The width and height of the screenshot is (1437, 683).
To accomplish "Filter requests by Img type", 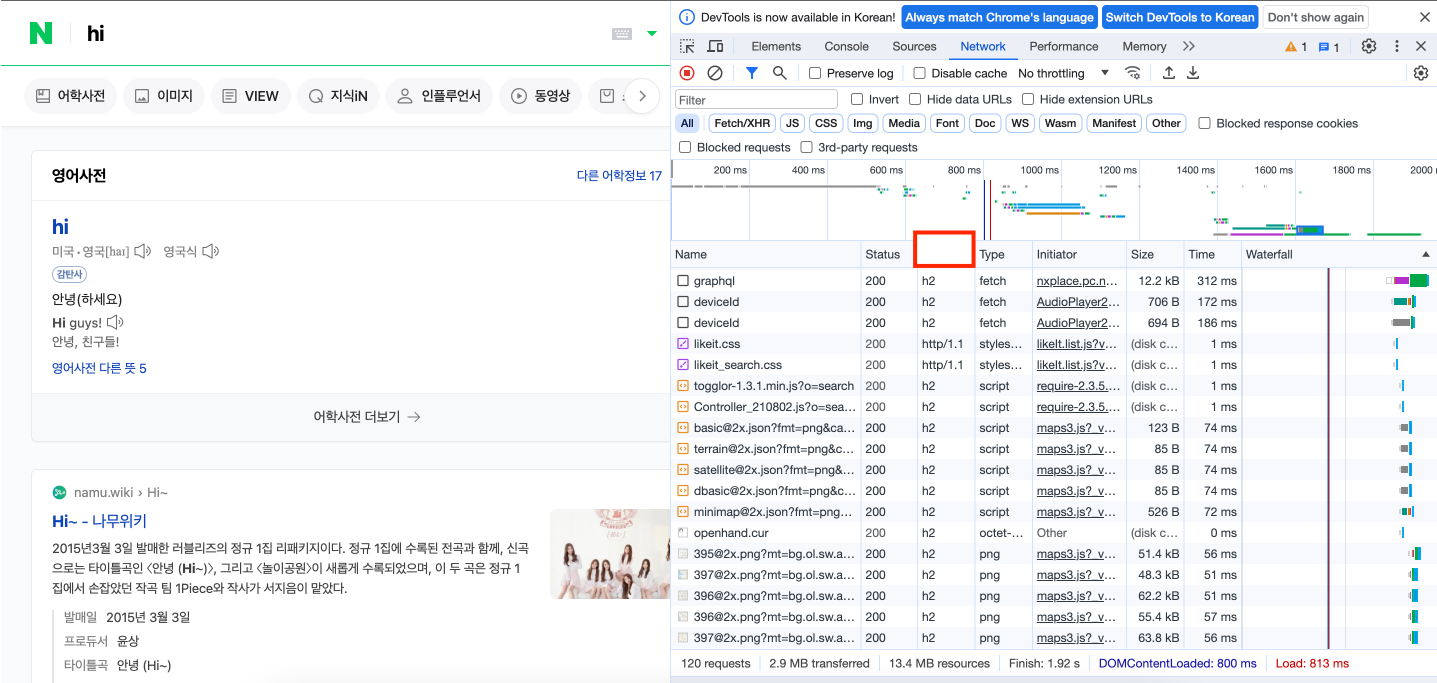I will point(862,123).
